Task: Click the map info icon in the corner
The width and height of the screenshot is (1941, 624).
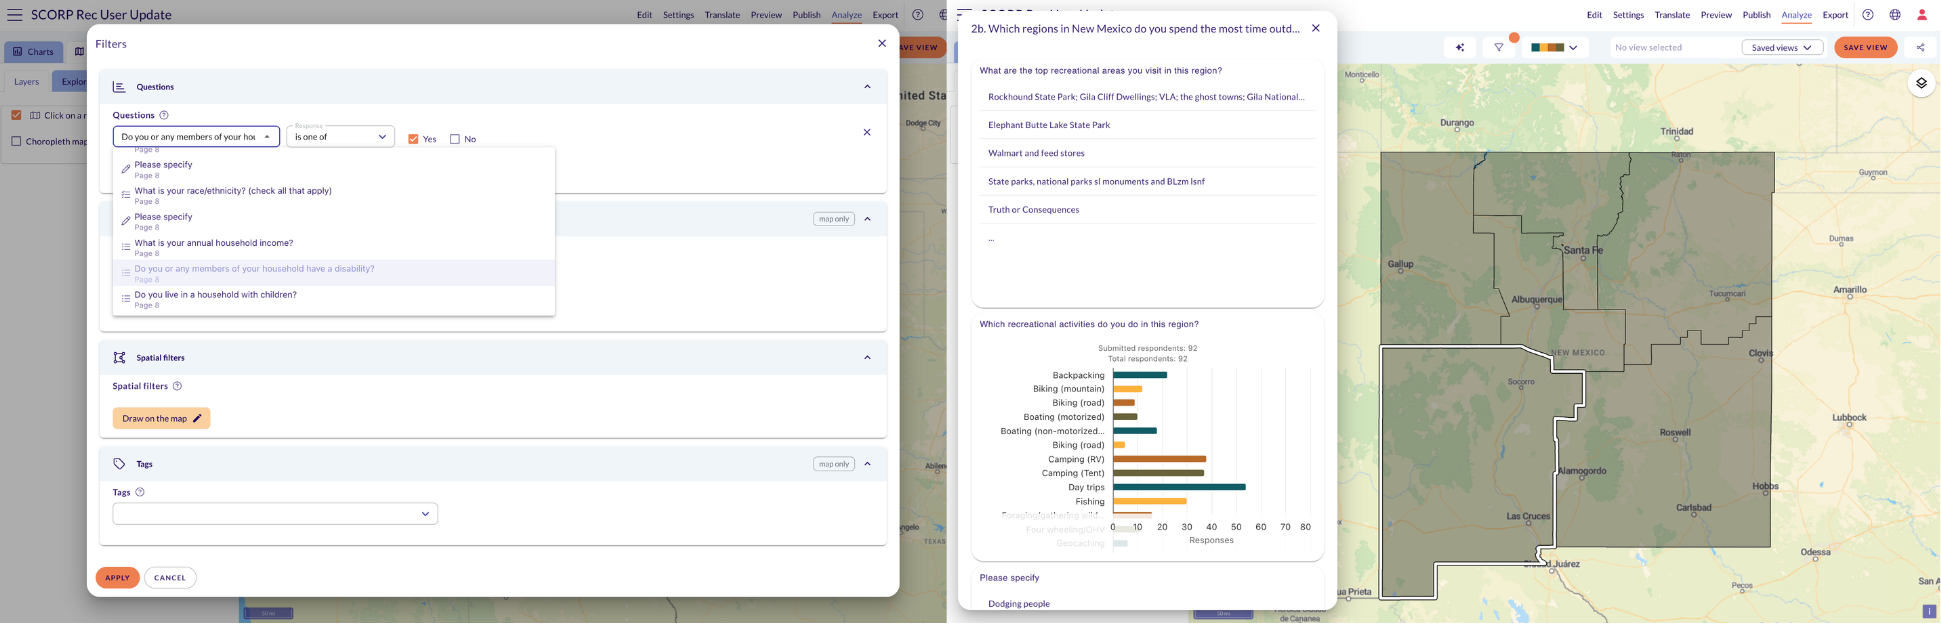Action: click(1929, 611)
